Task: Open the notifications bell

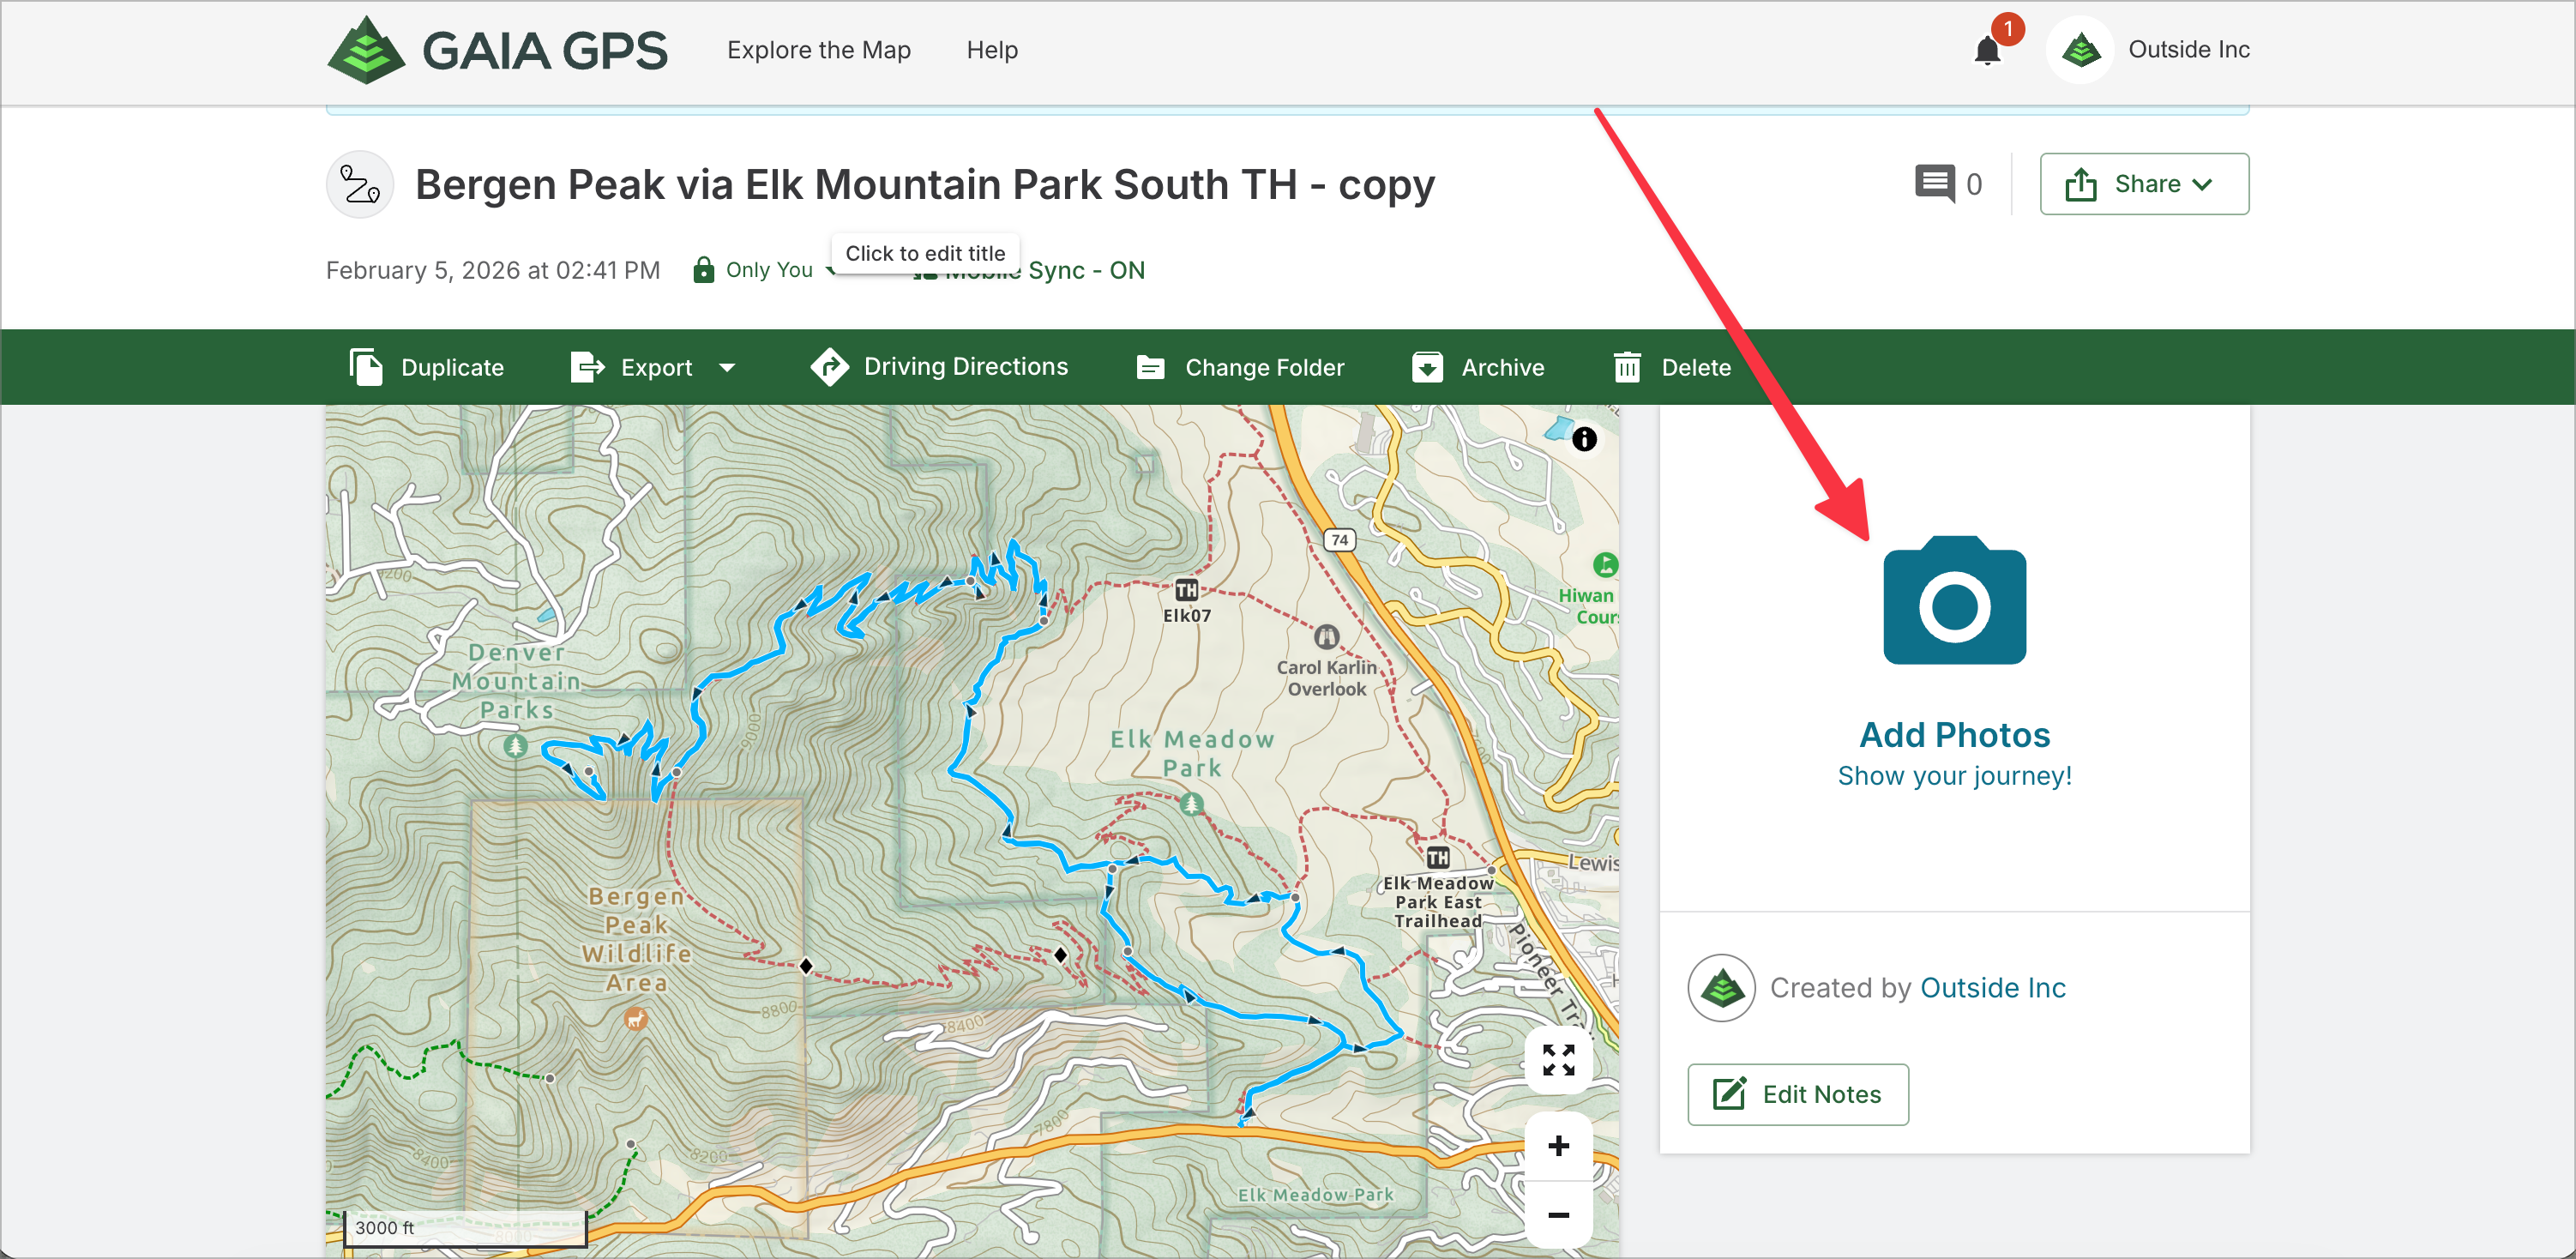Action: (1987, 50)
